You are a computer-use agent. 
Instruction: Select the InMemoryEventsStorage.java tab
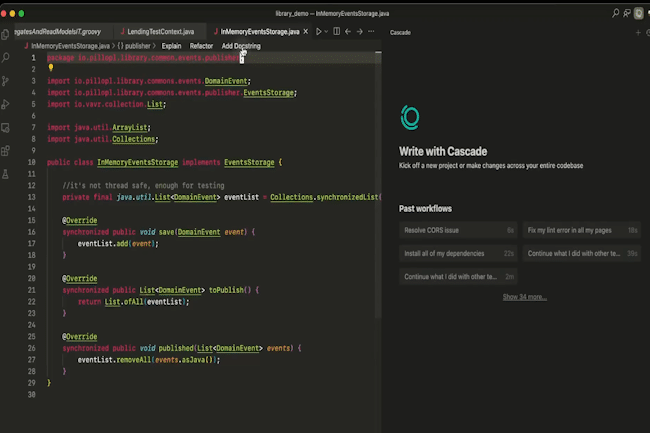(x=260, y=31)
